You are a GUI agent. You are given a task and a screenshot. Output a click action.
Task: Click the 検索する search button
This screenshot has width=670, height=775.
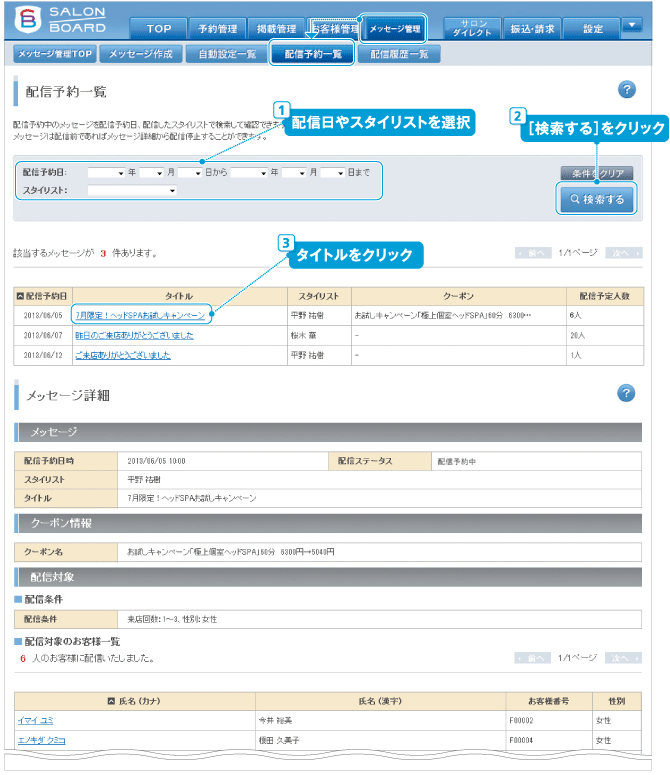coord(597,200)
